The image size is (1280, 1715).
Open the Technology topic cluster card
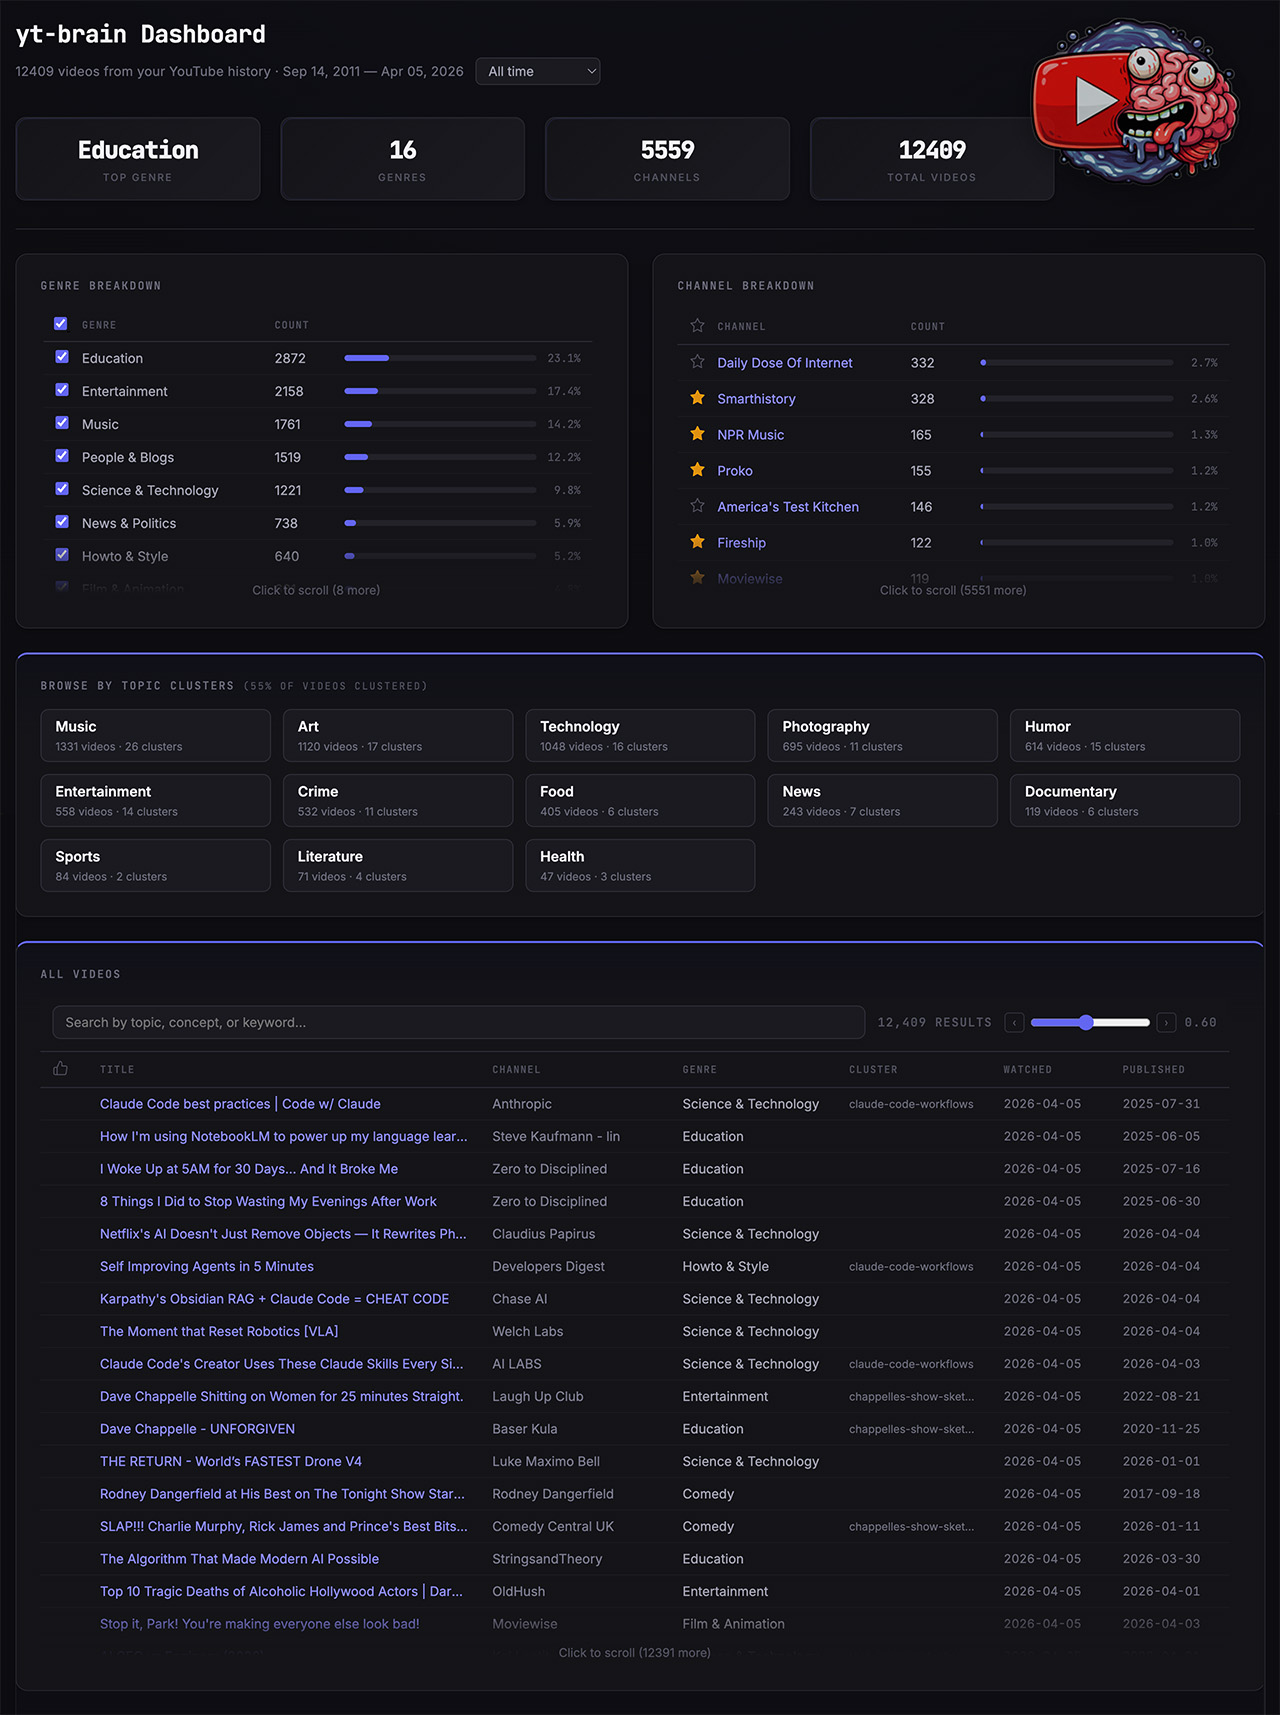(640, 735)
